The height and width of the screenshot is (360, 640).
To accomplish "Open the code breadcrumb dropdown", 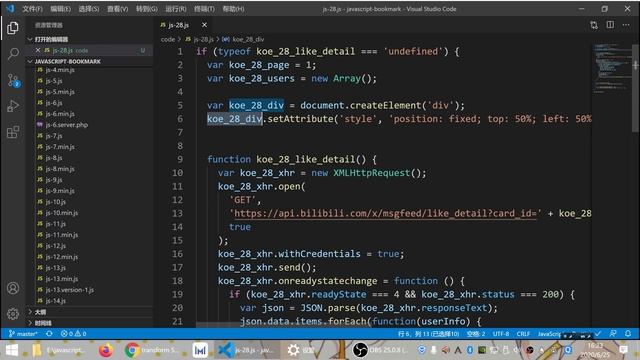I will [x=168, y=39].
